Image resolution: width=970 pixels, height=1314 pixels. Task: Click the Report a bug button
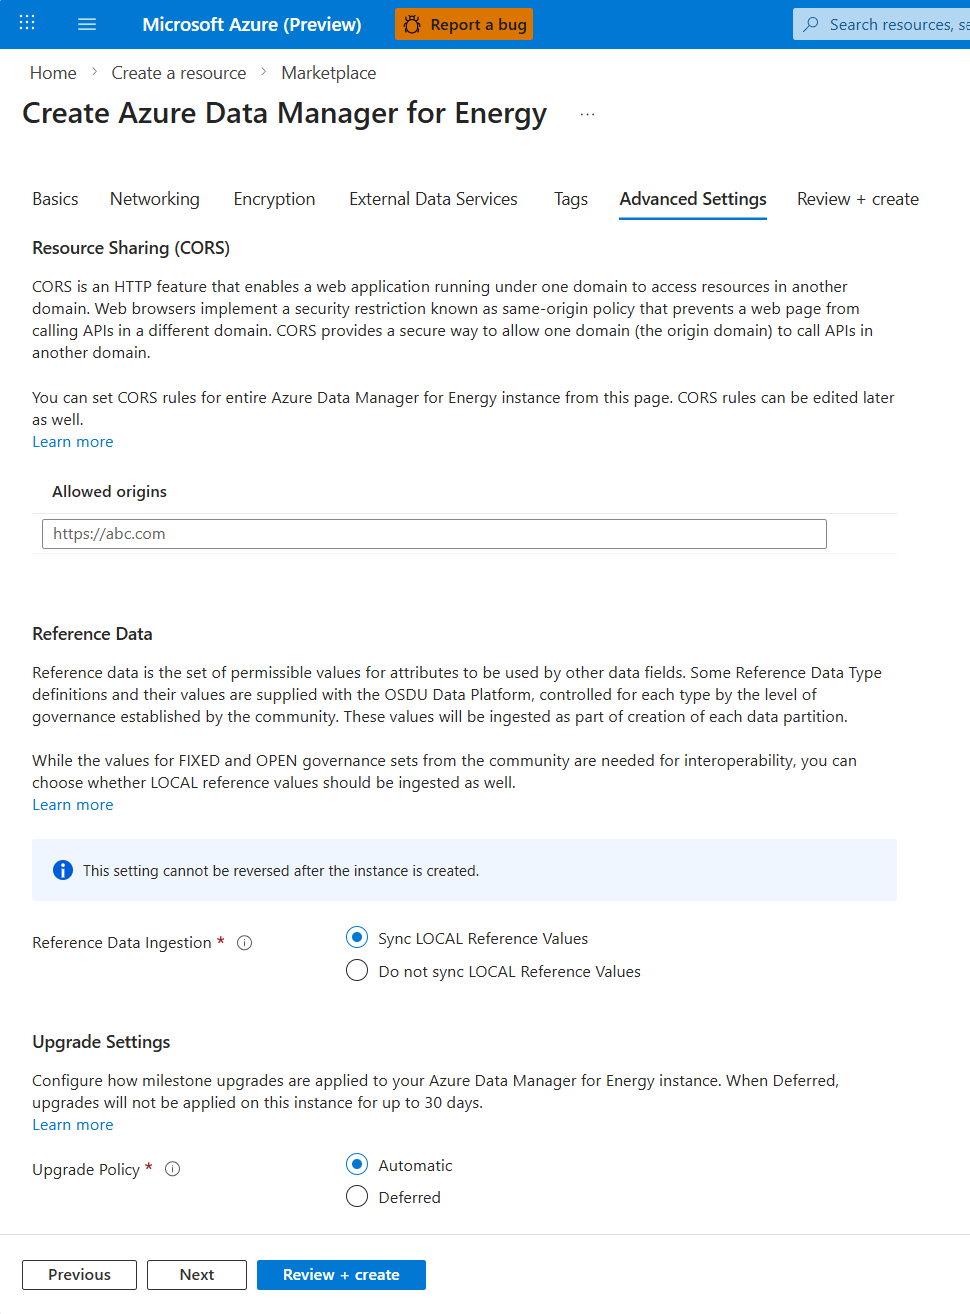tap(464, 24)
